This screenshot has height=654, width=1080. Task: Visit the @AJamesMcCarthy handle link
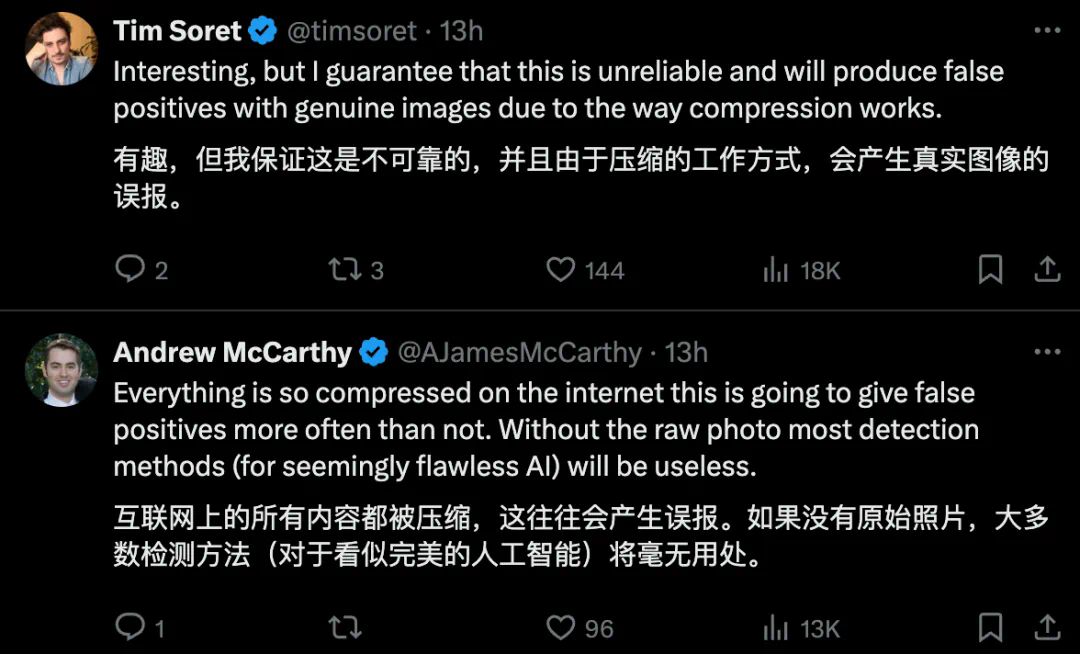519,352
